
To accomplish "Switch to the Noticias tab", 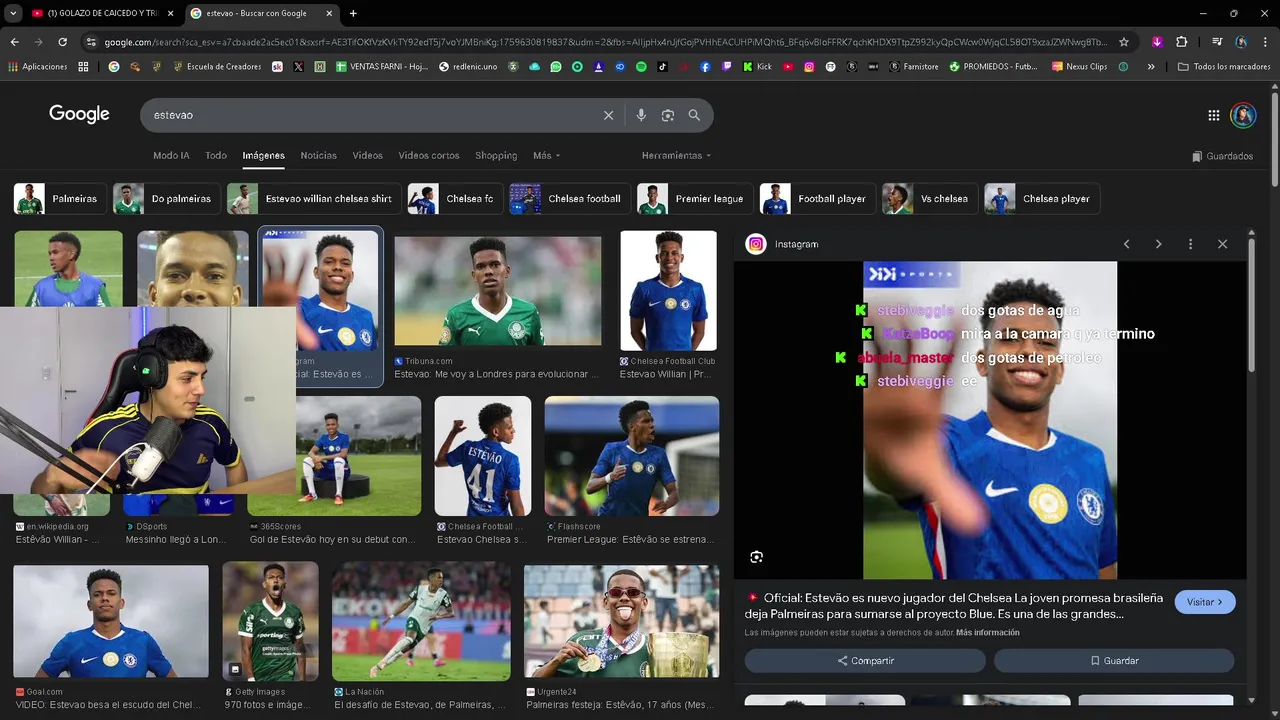I will coord(319,156).
